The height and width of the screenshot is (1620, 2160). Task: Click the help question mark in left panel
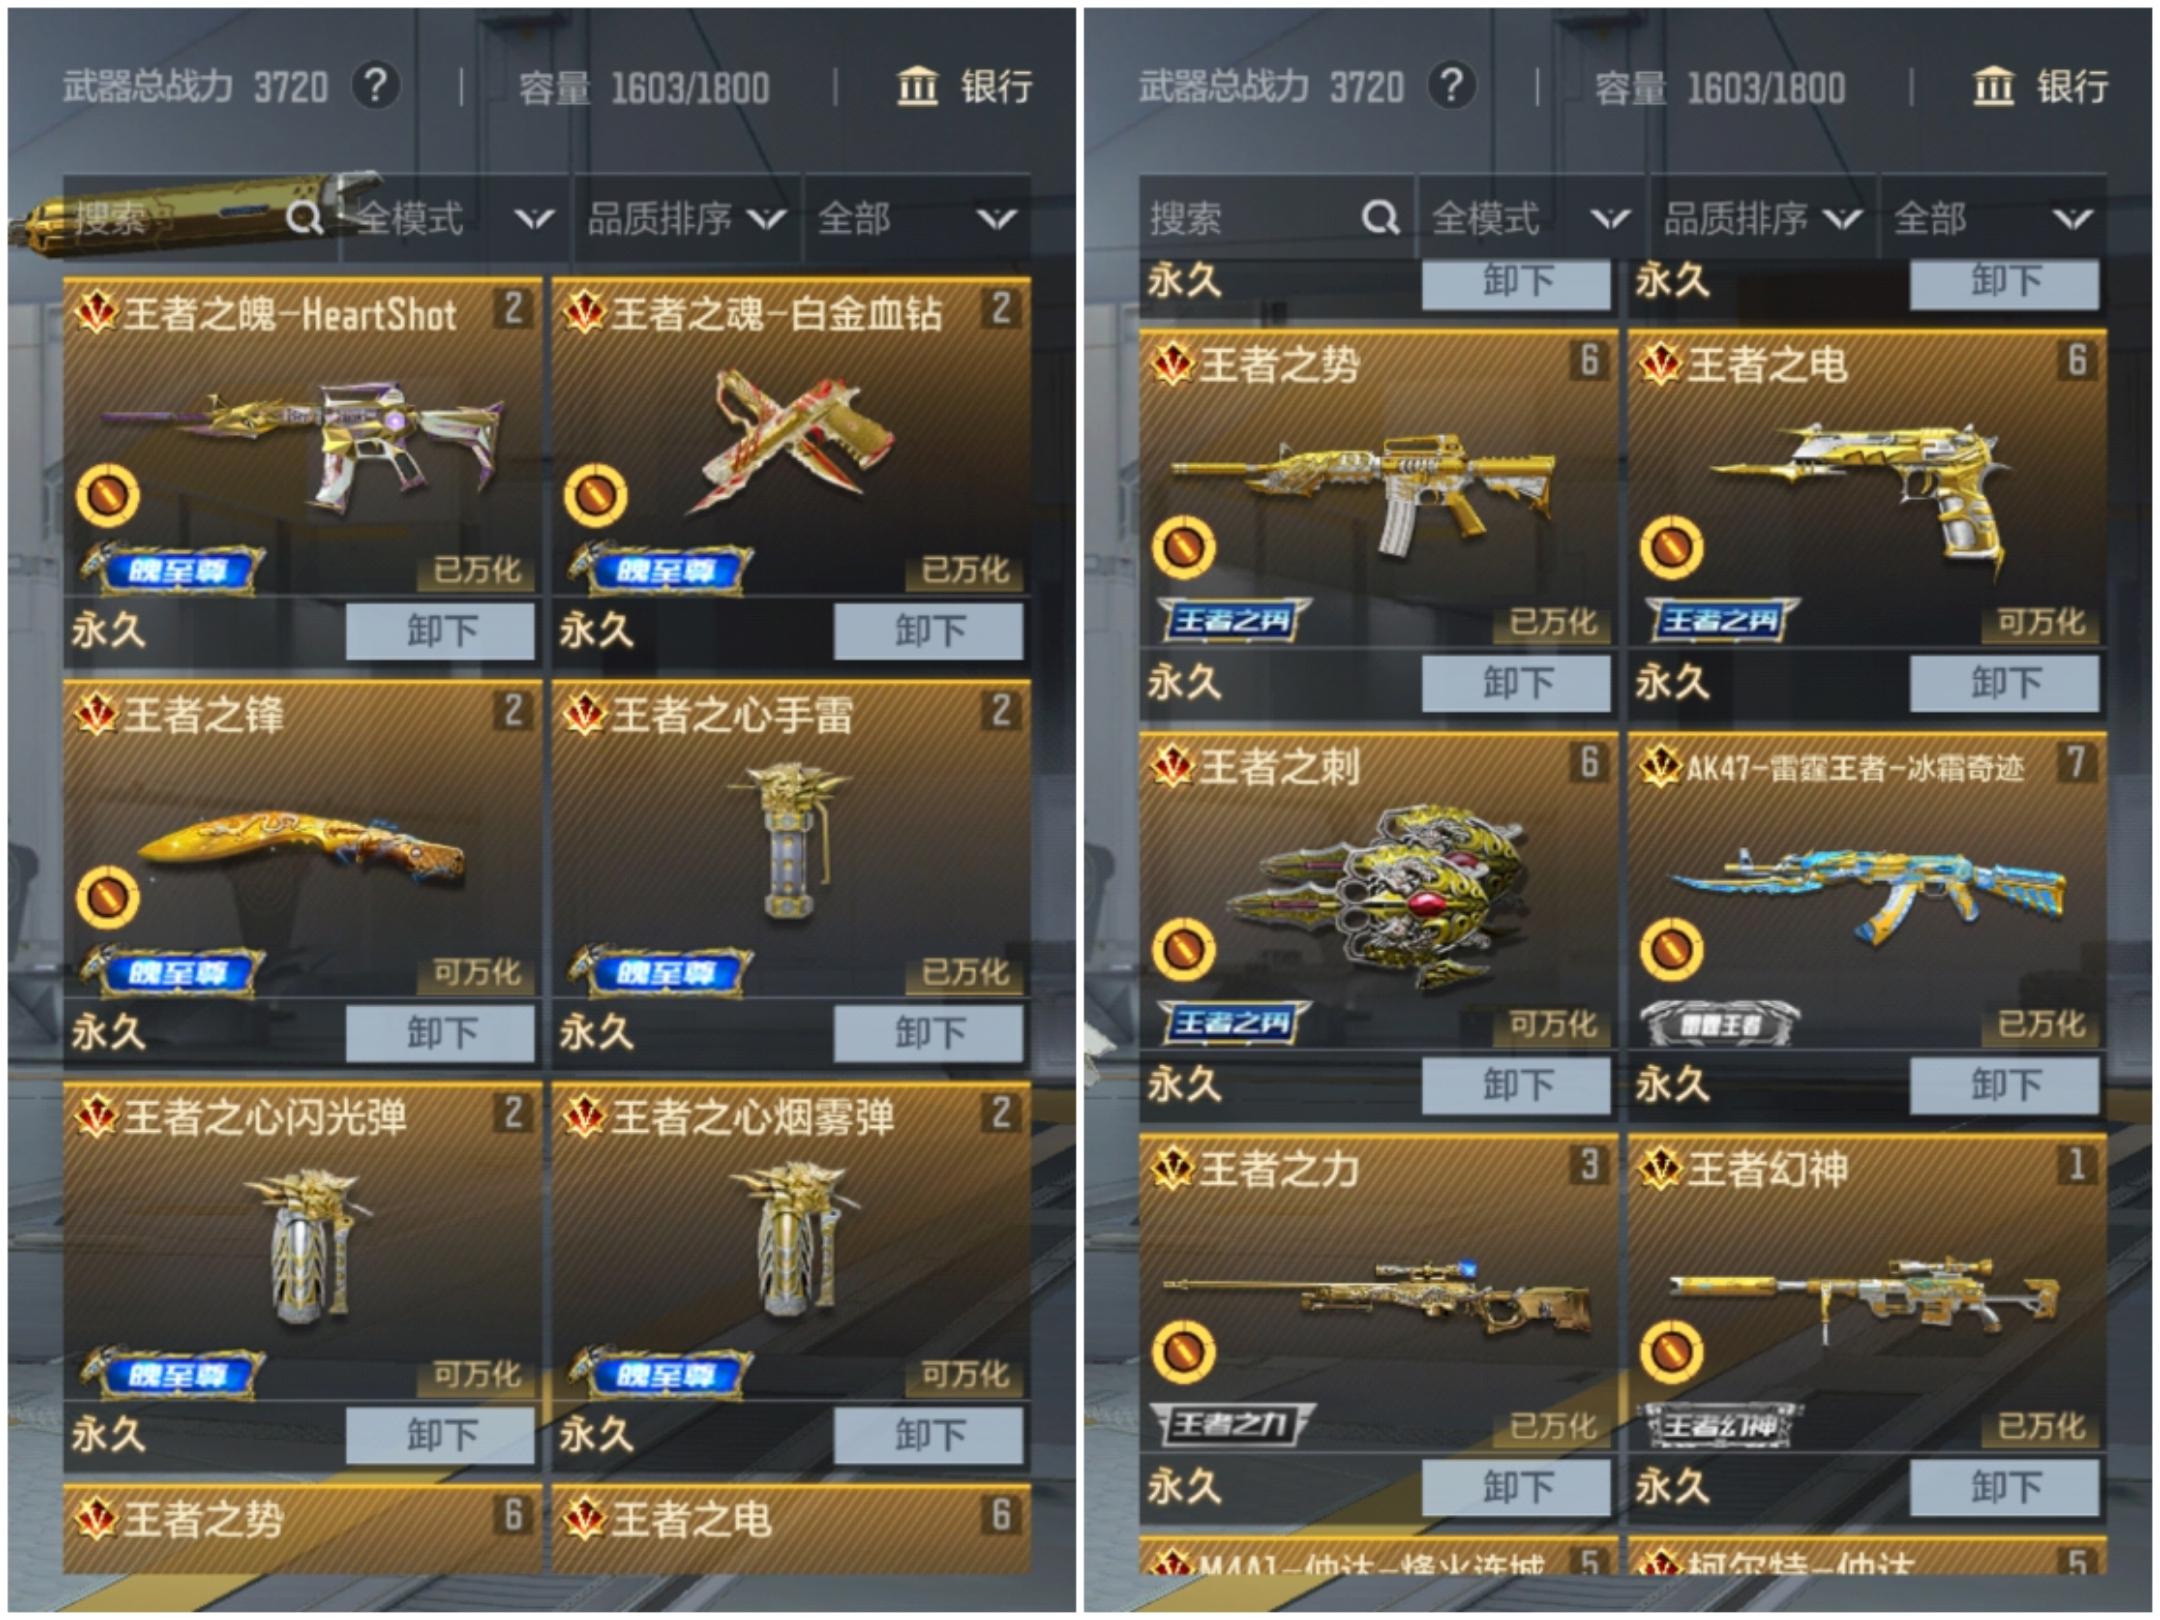click(375, 86)
